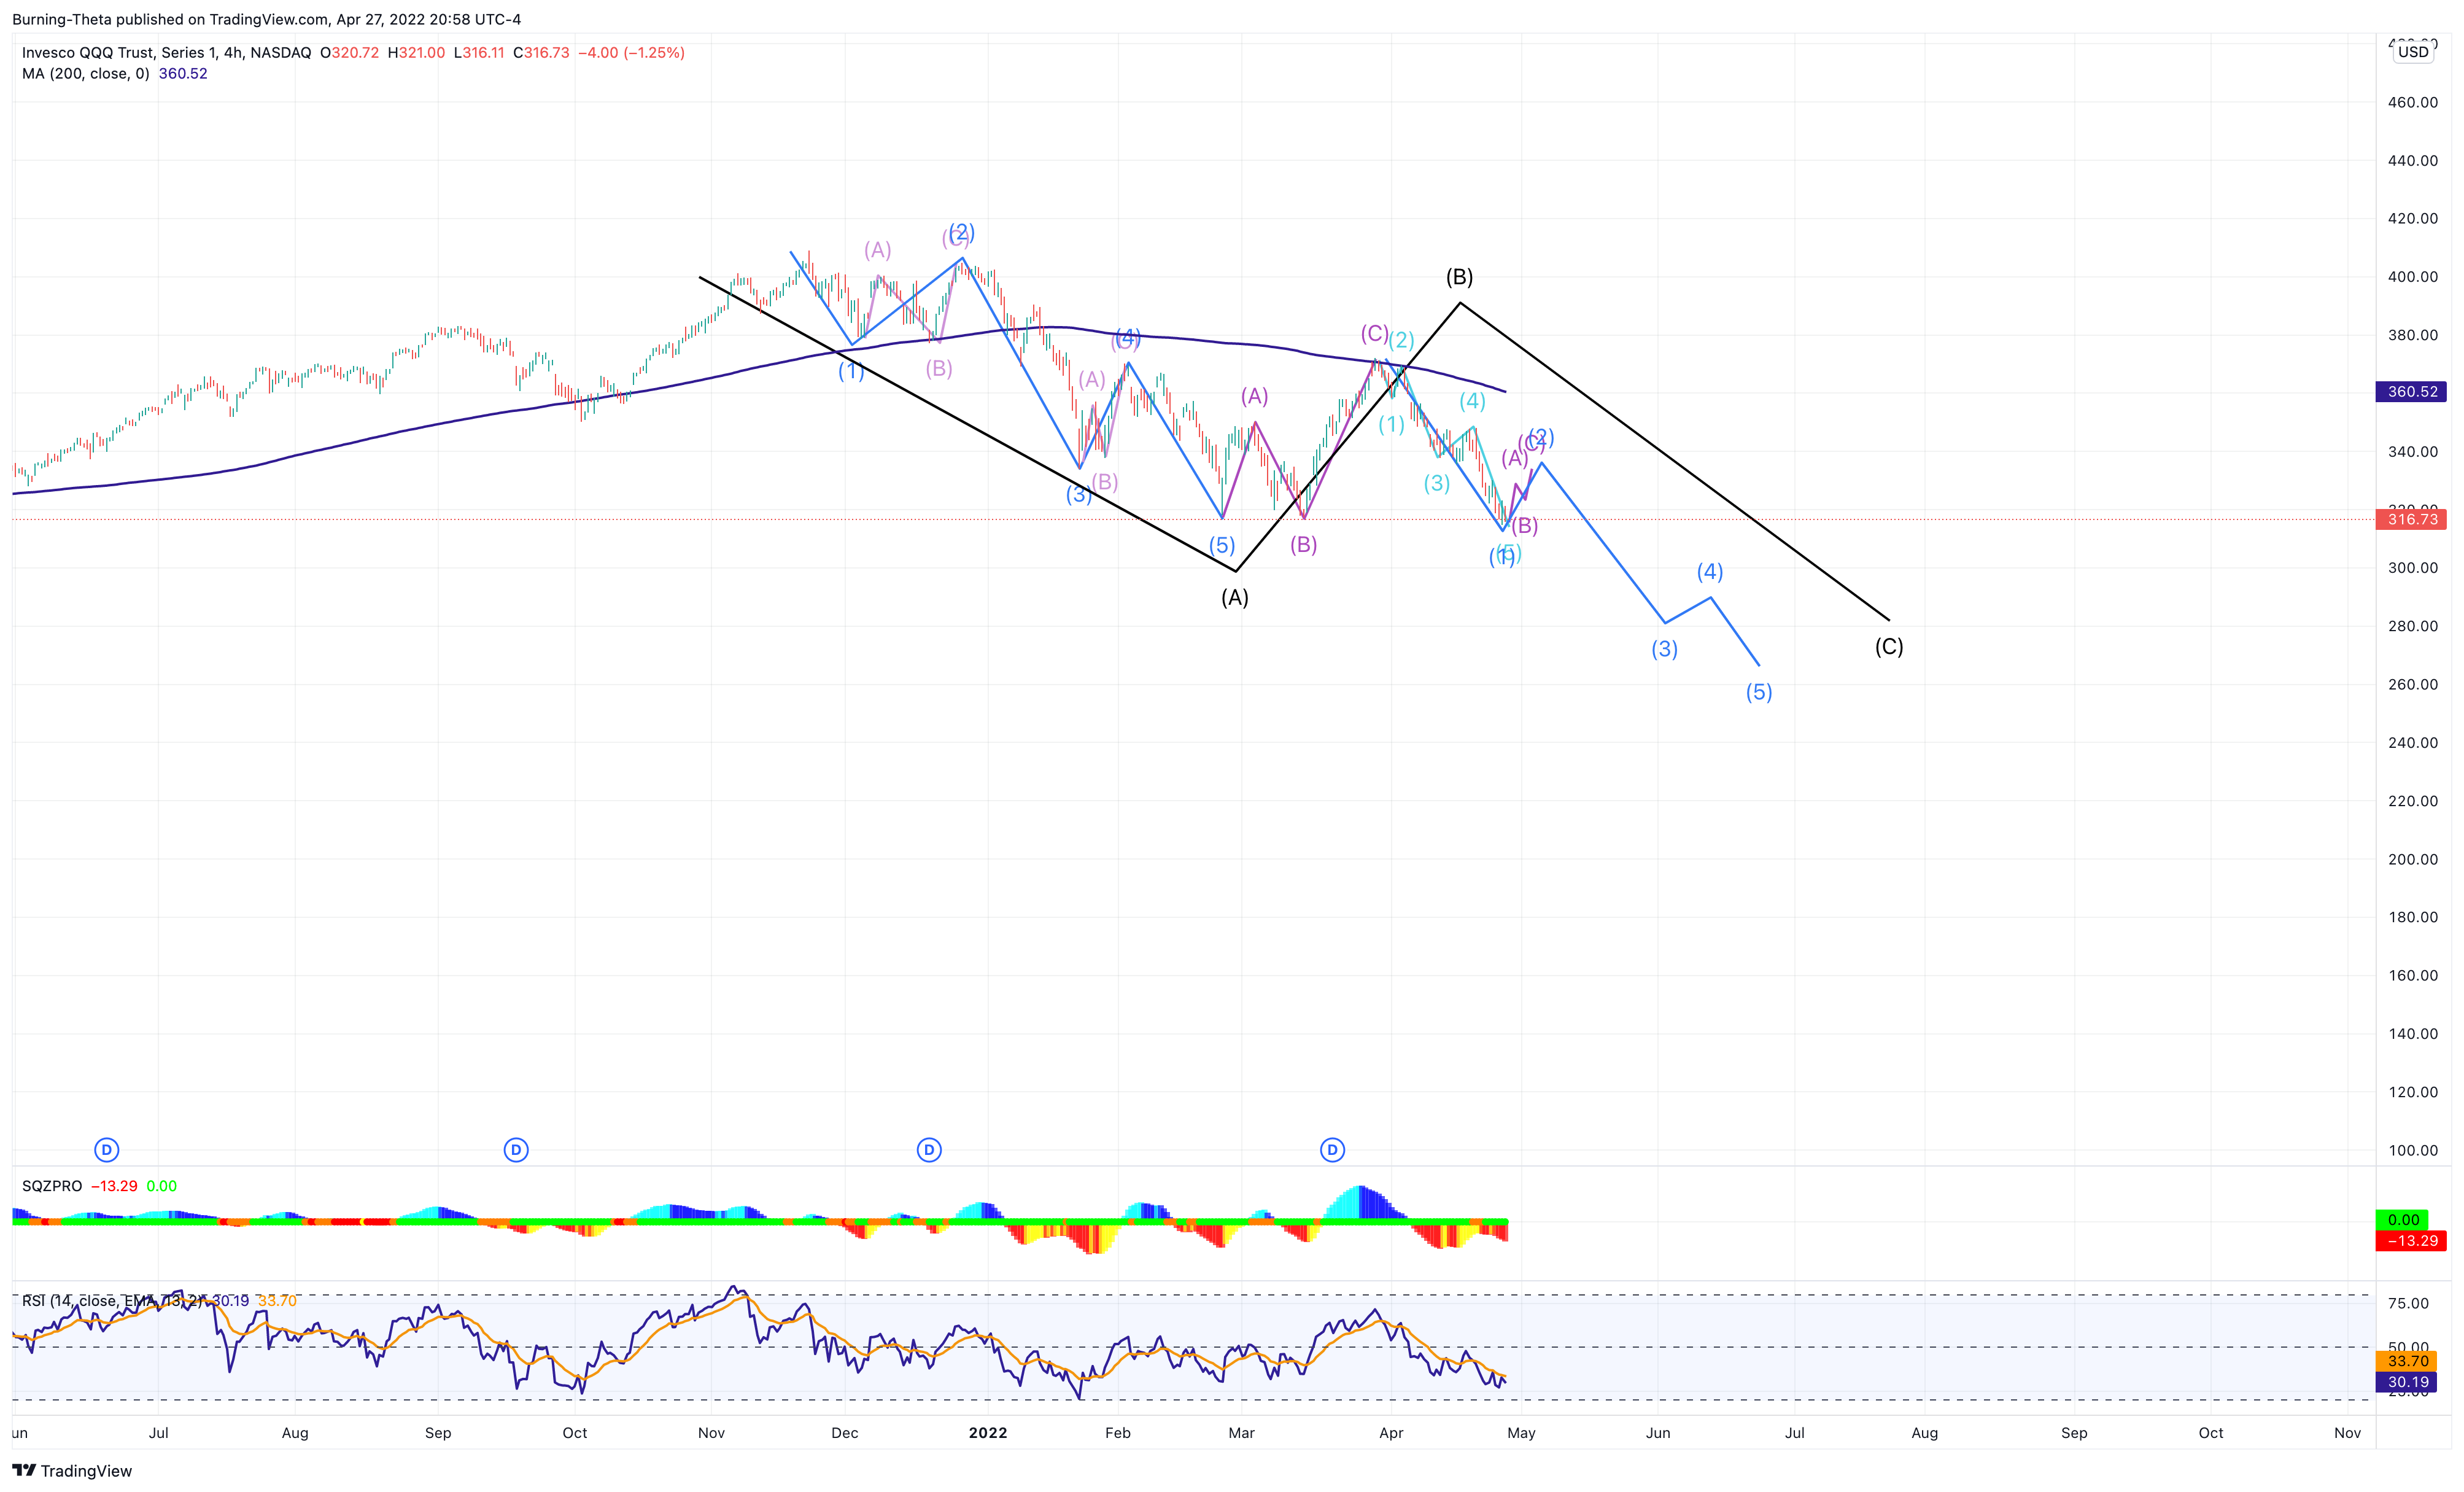Click the purple 30.19 RSI axis label
2464x1492 pixels.
(2407, 1382)
